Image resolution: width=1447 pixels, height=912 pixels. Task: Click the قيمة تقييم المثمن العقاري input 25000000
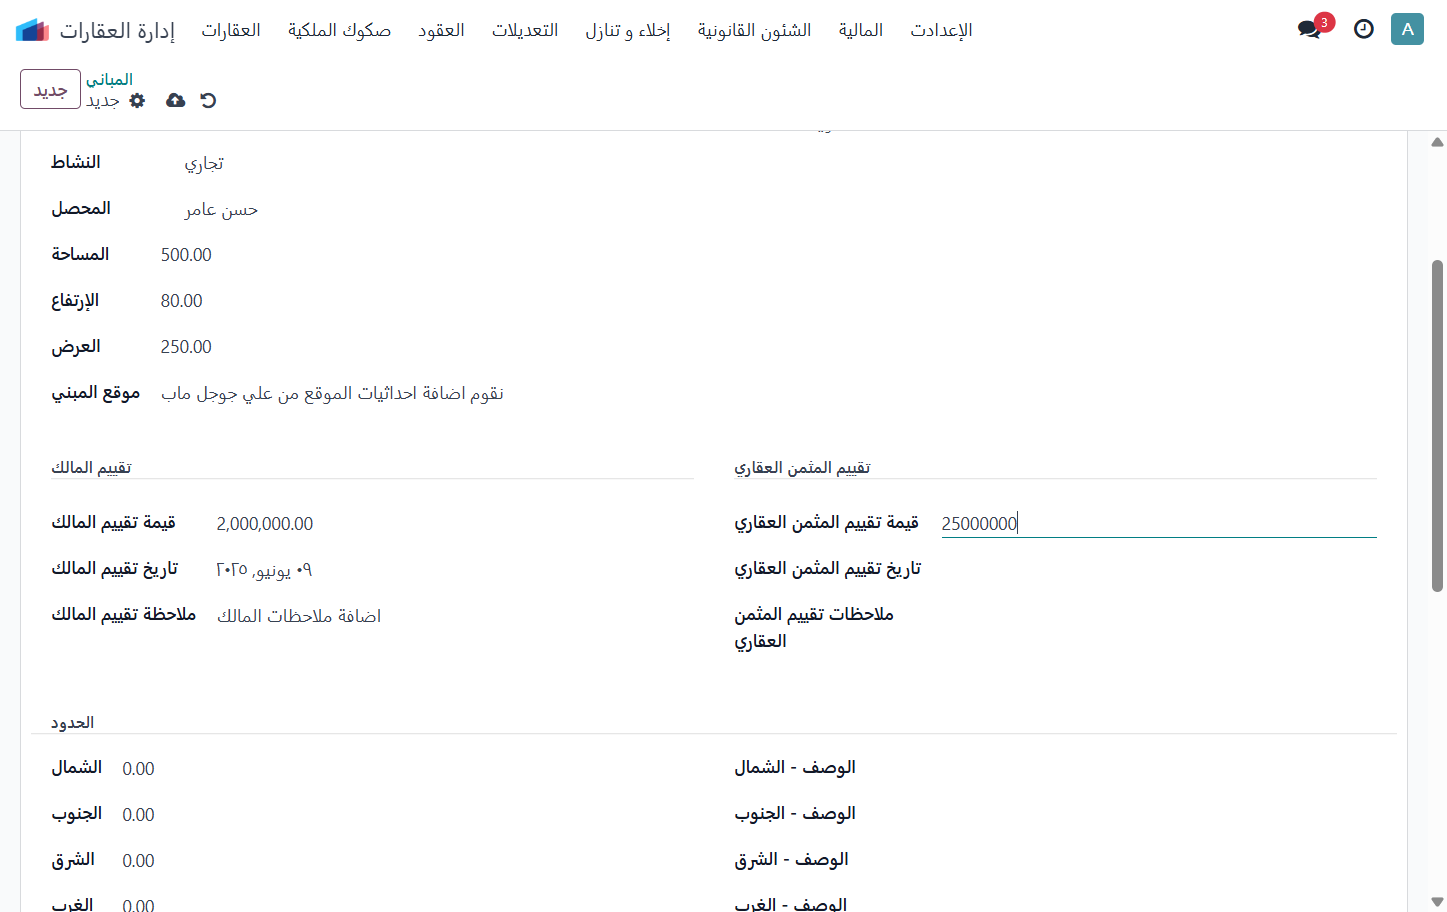point(1159,523)
